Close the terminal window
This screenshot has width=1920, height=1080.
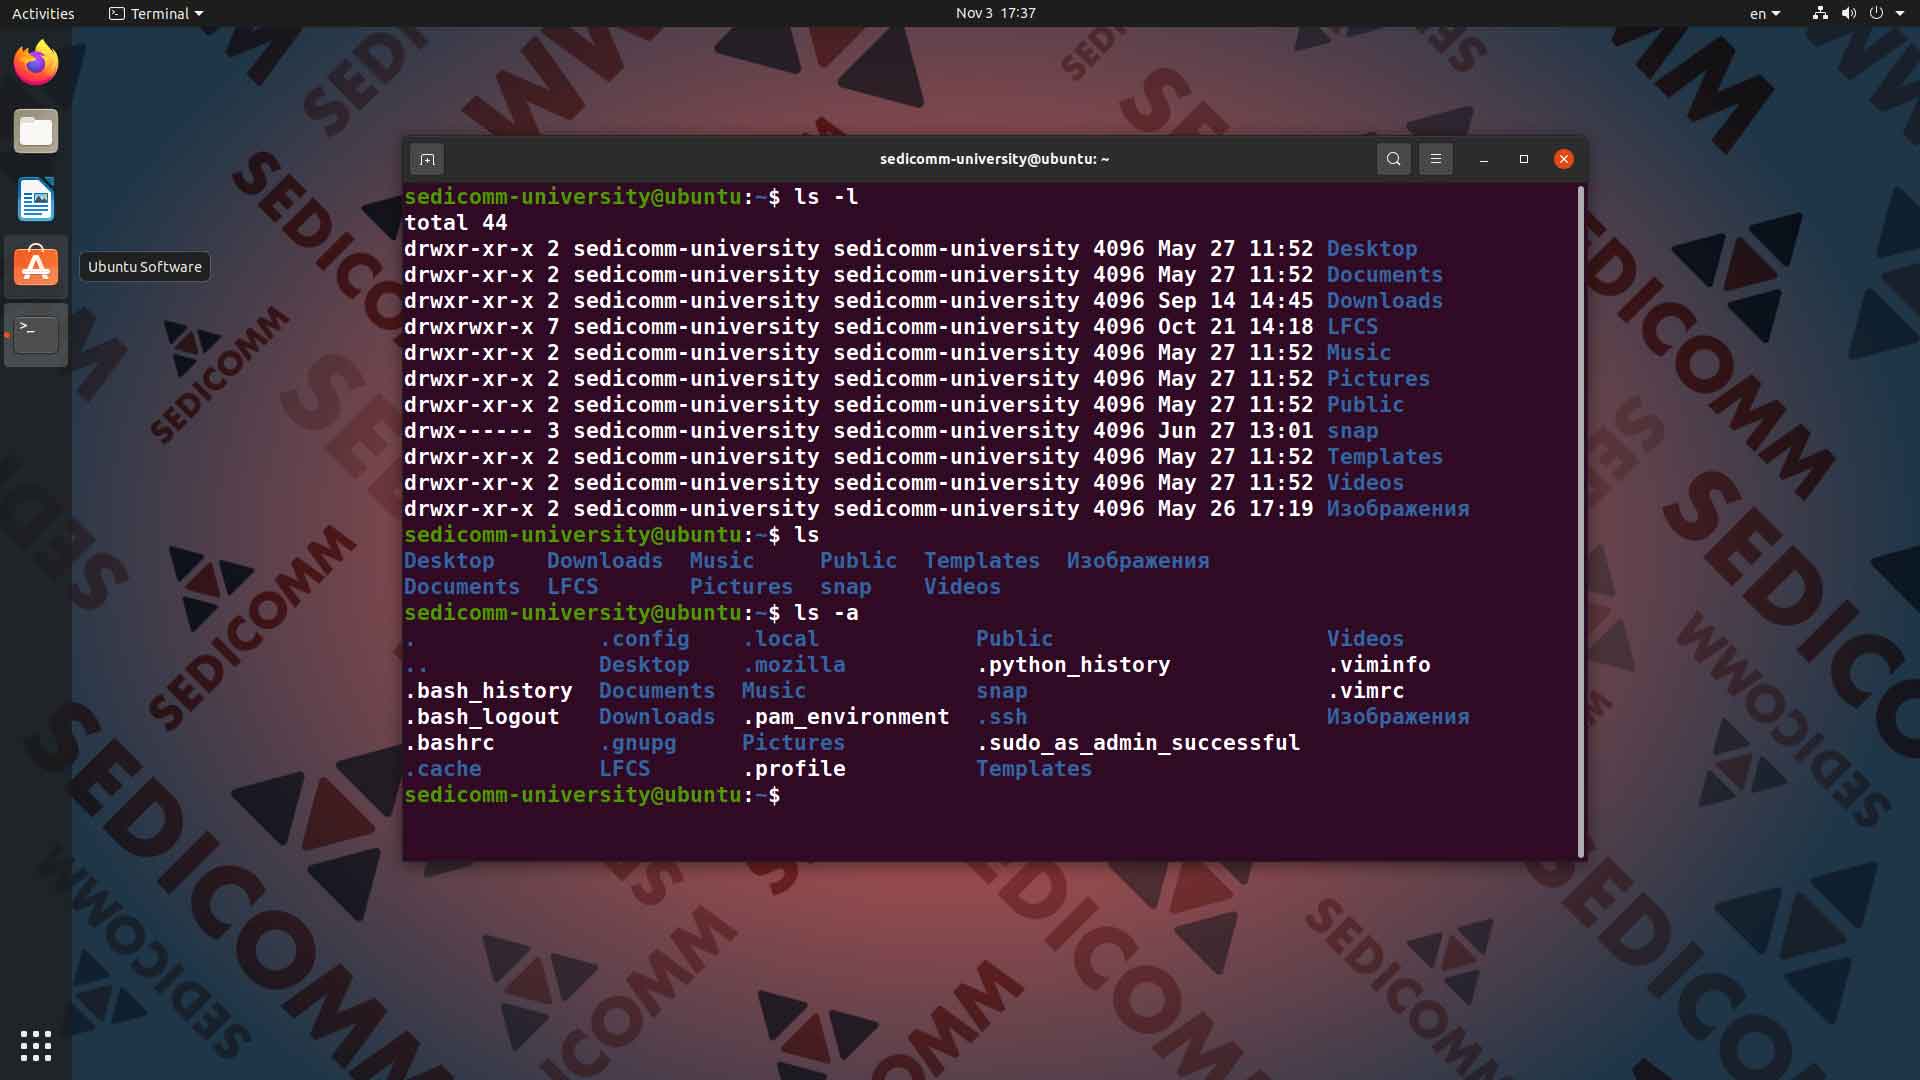(x=1564, y=159)
